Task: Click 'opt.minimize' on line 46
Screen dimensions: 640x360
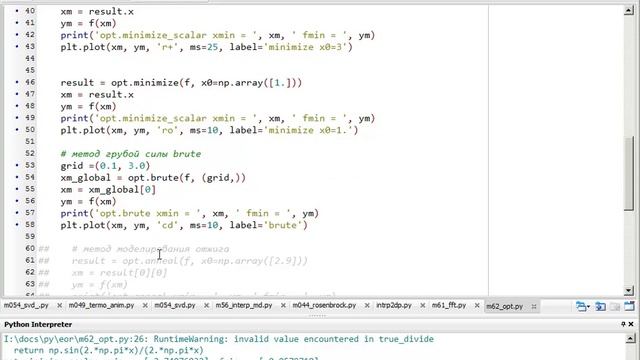Action: 145,82
